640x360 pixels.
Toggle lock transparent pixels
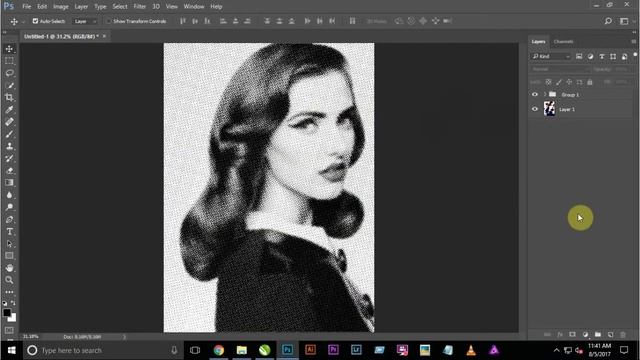pos(549,82)
